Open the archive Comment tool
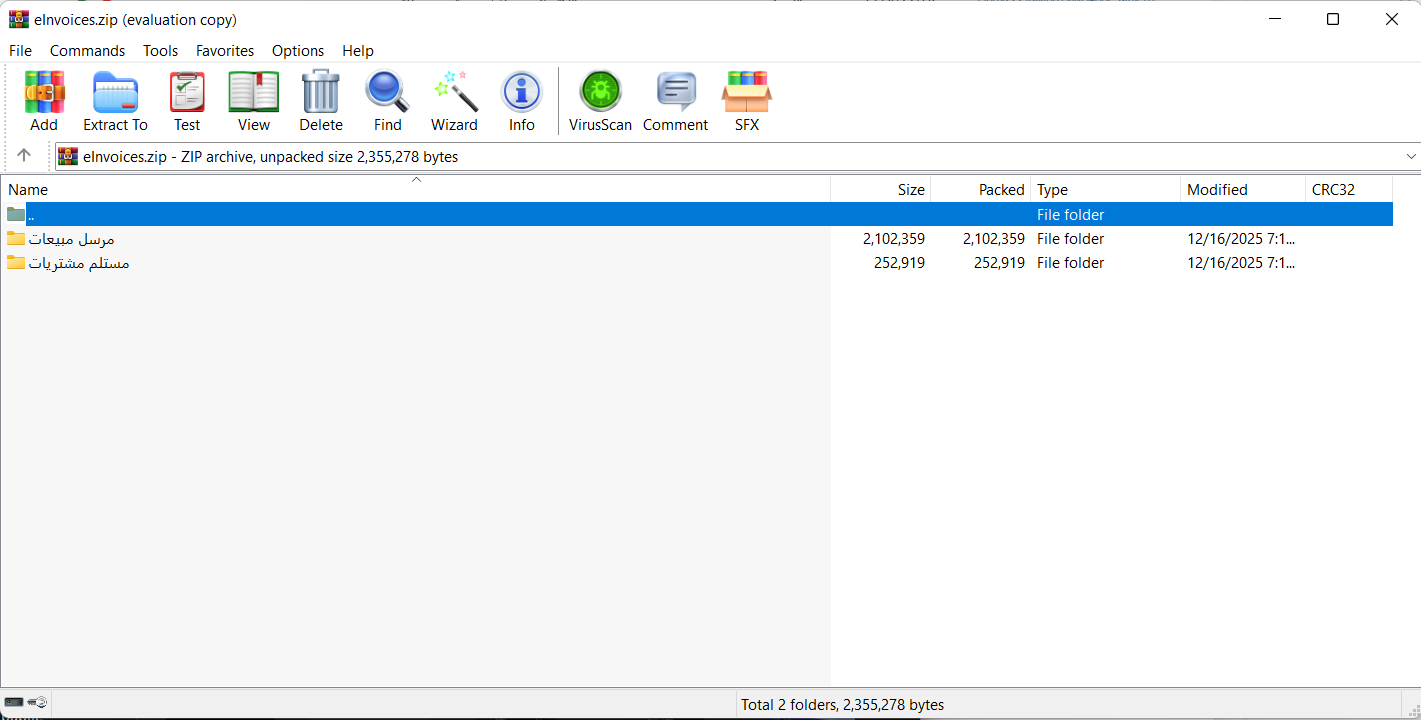 click(675, 101)
